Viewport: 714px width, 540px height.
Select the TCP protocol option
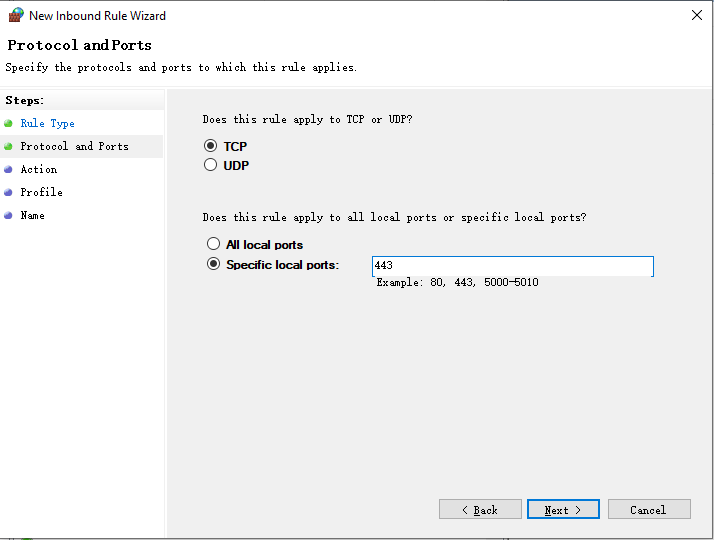point(211,146)
